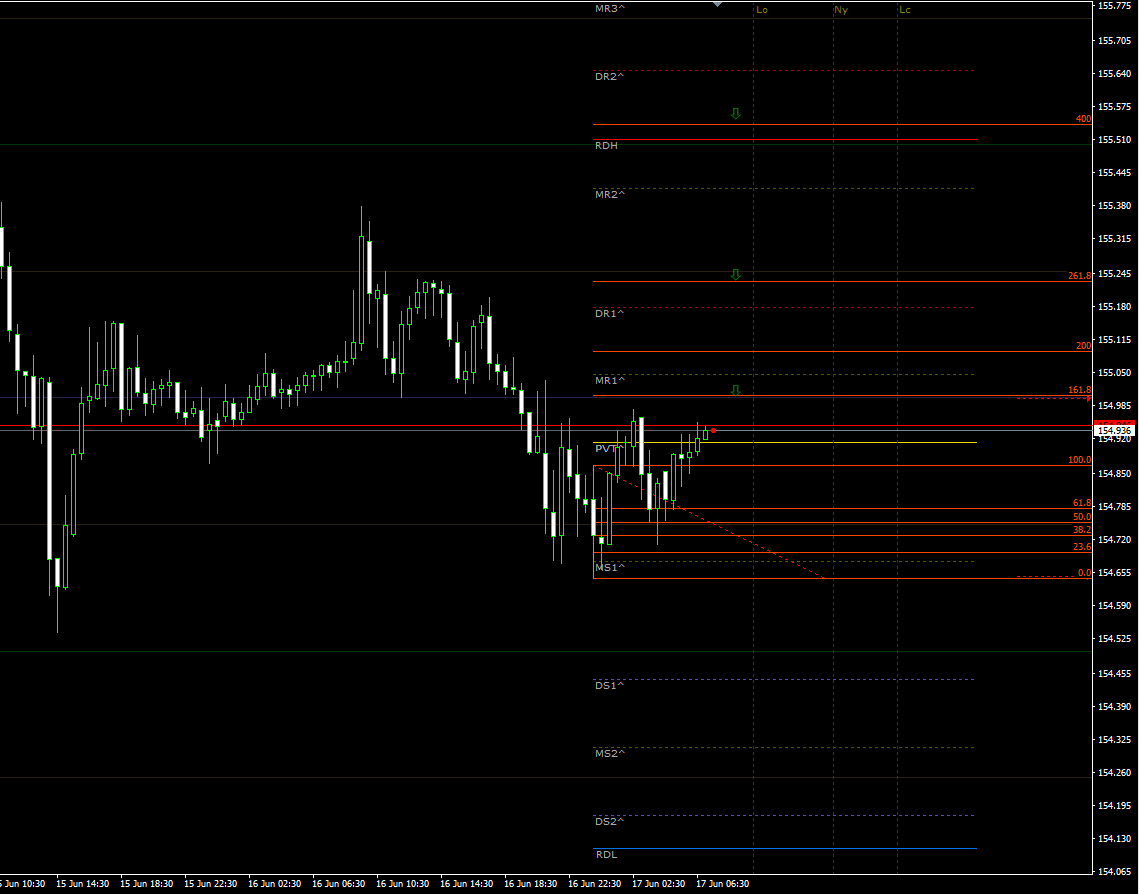Image resolution: width=1139 pixels, height=894 pixels.
Task: Click the red dot beside the latest candle
Action: 713,431
